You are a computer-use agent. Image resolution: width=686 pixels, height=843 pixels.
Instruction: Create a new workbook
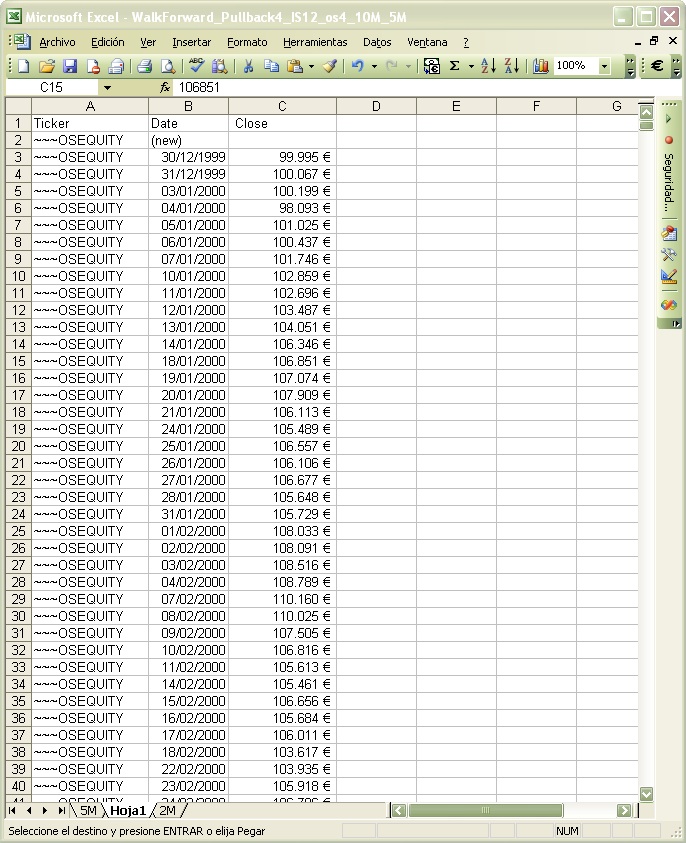pyautogui.click(x=24, y=66)
